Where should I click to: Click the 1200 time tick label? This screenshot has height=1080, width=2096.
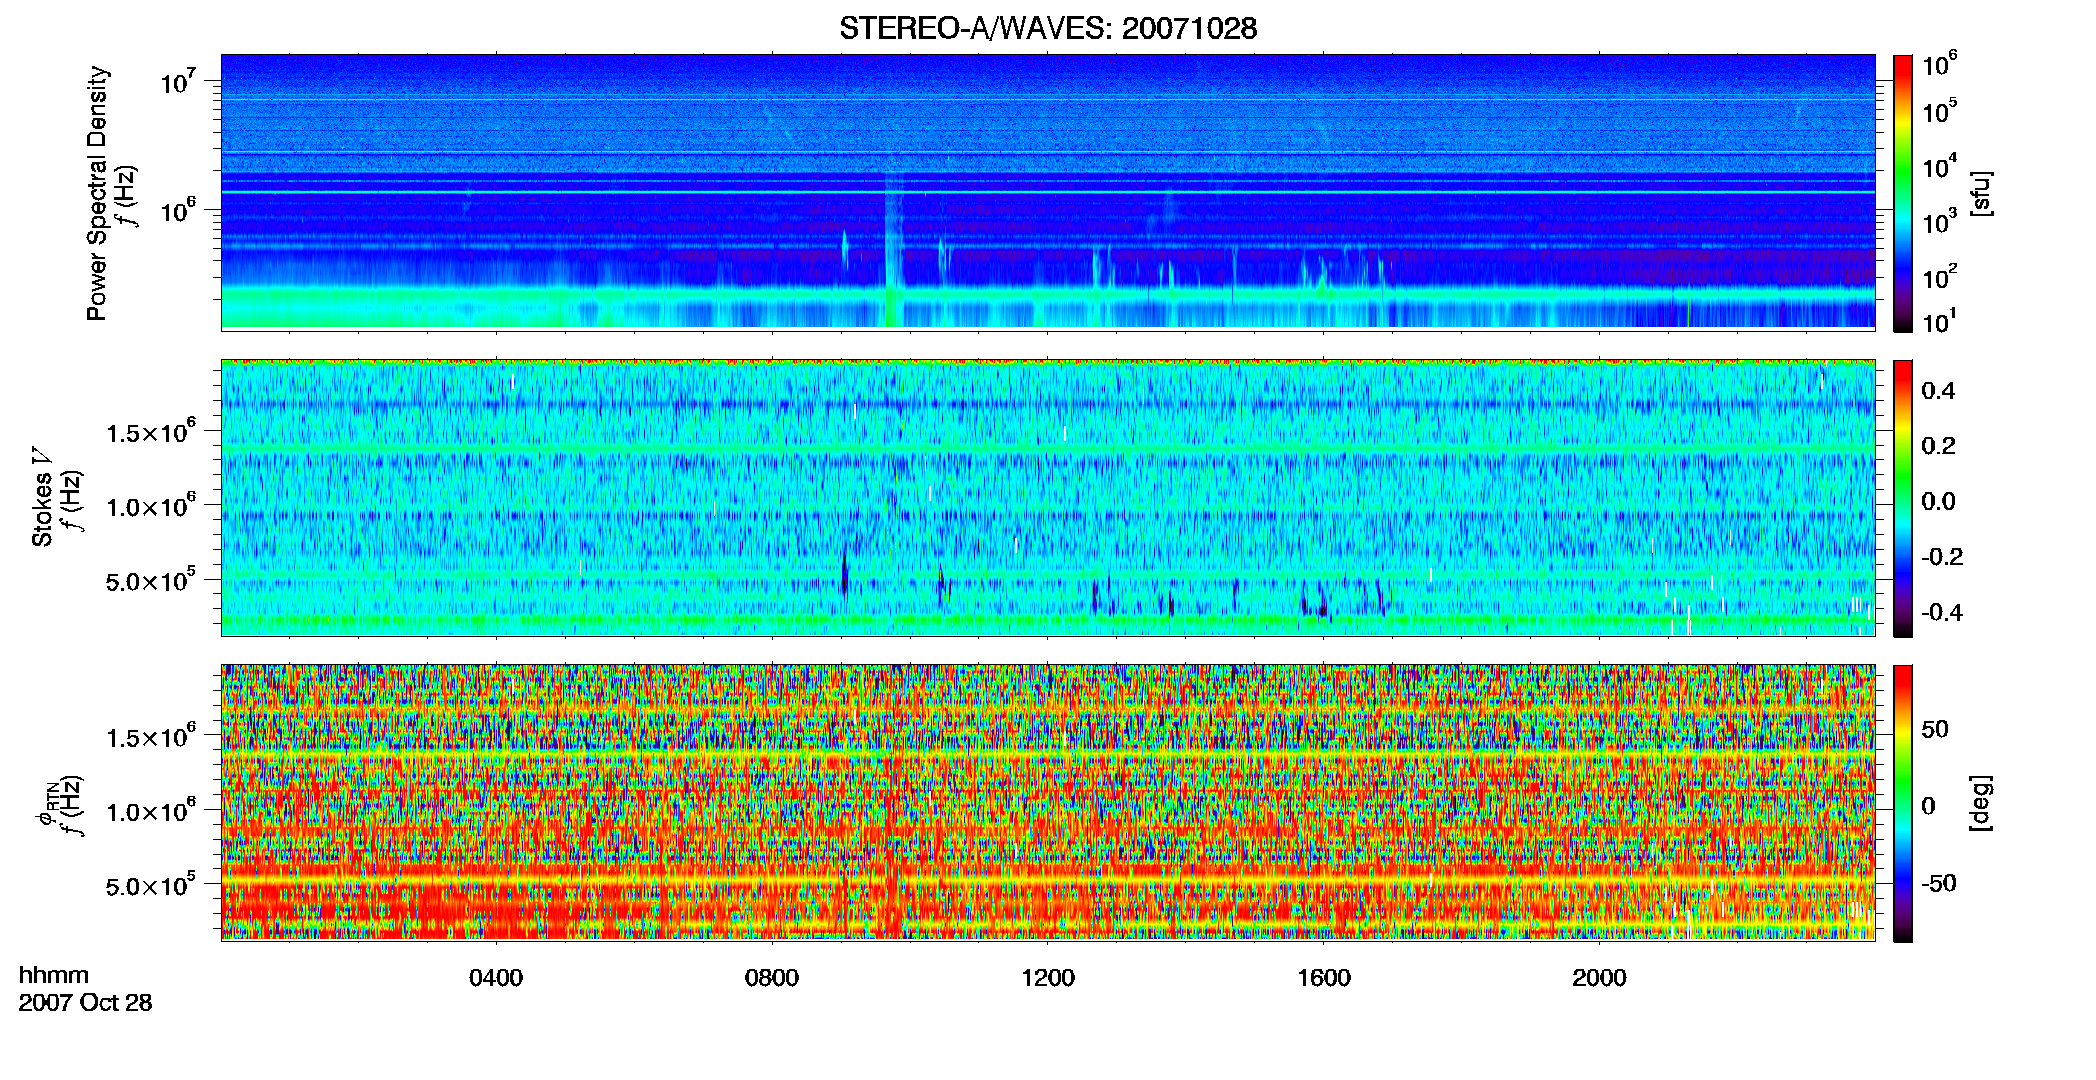(x=1048, y=978)
